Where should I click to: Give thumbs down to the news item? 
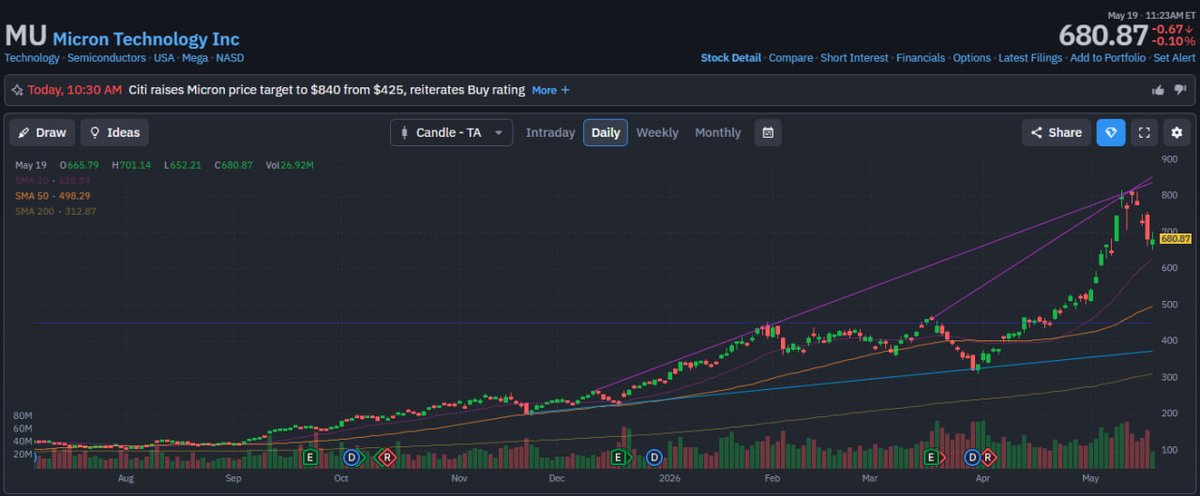1180,90
